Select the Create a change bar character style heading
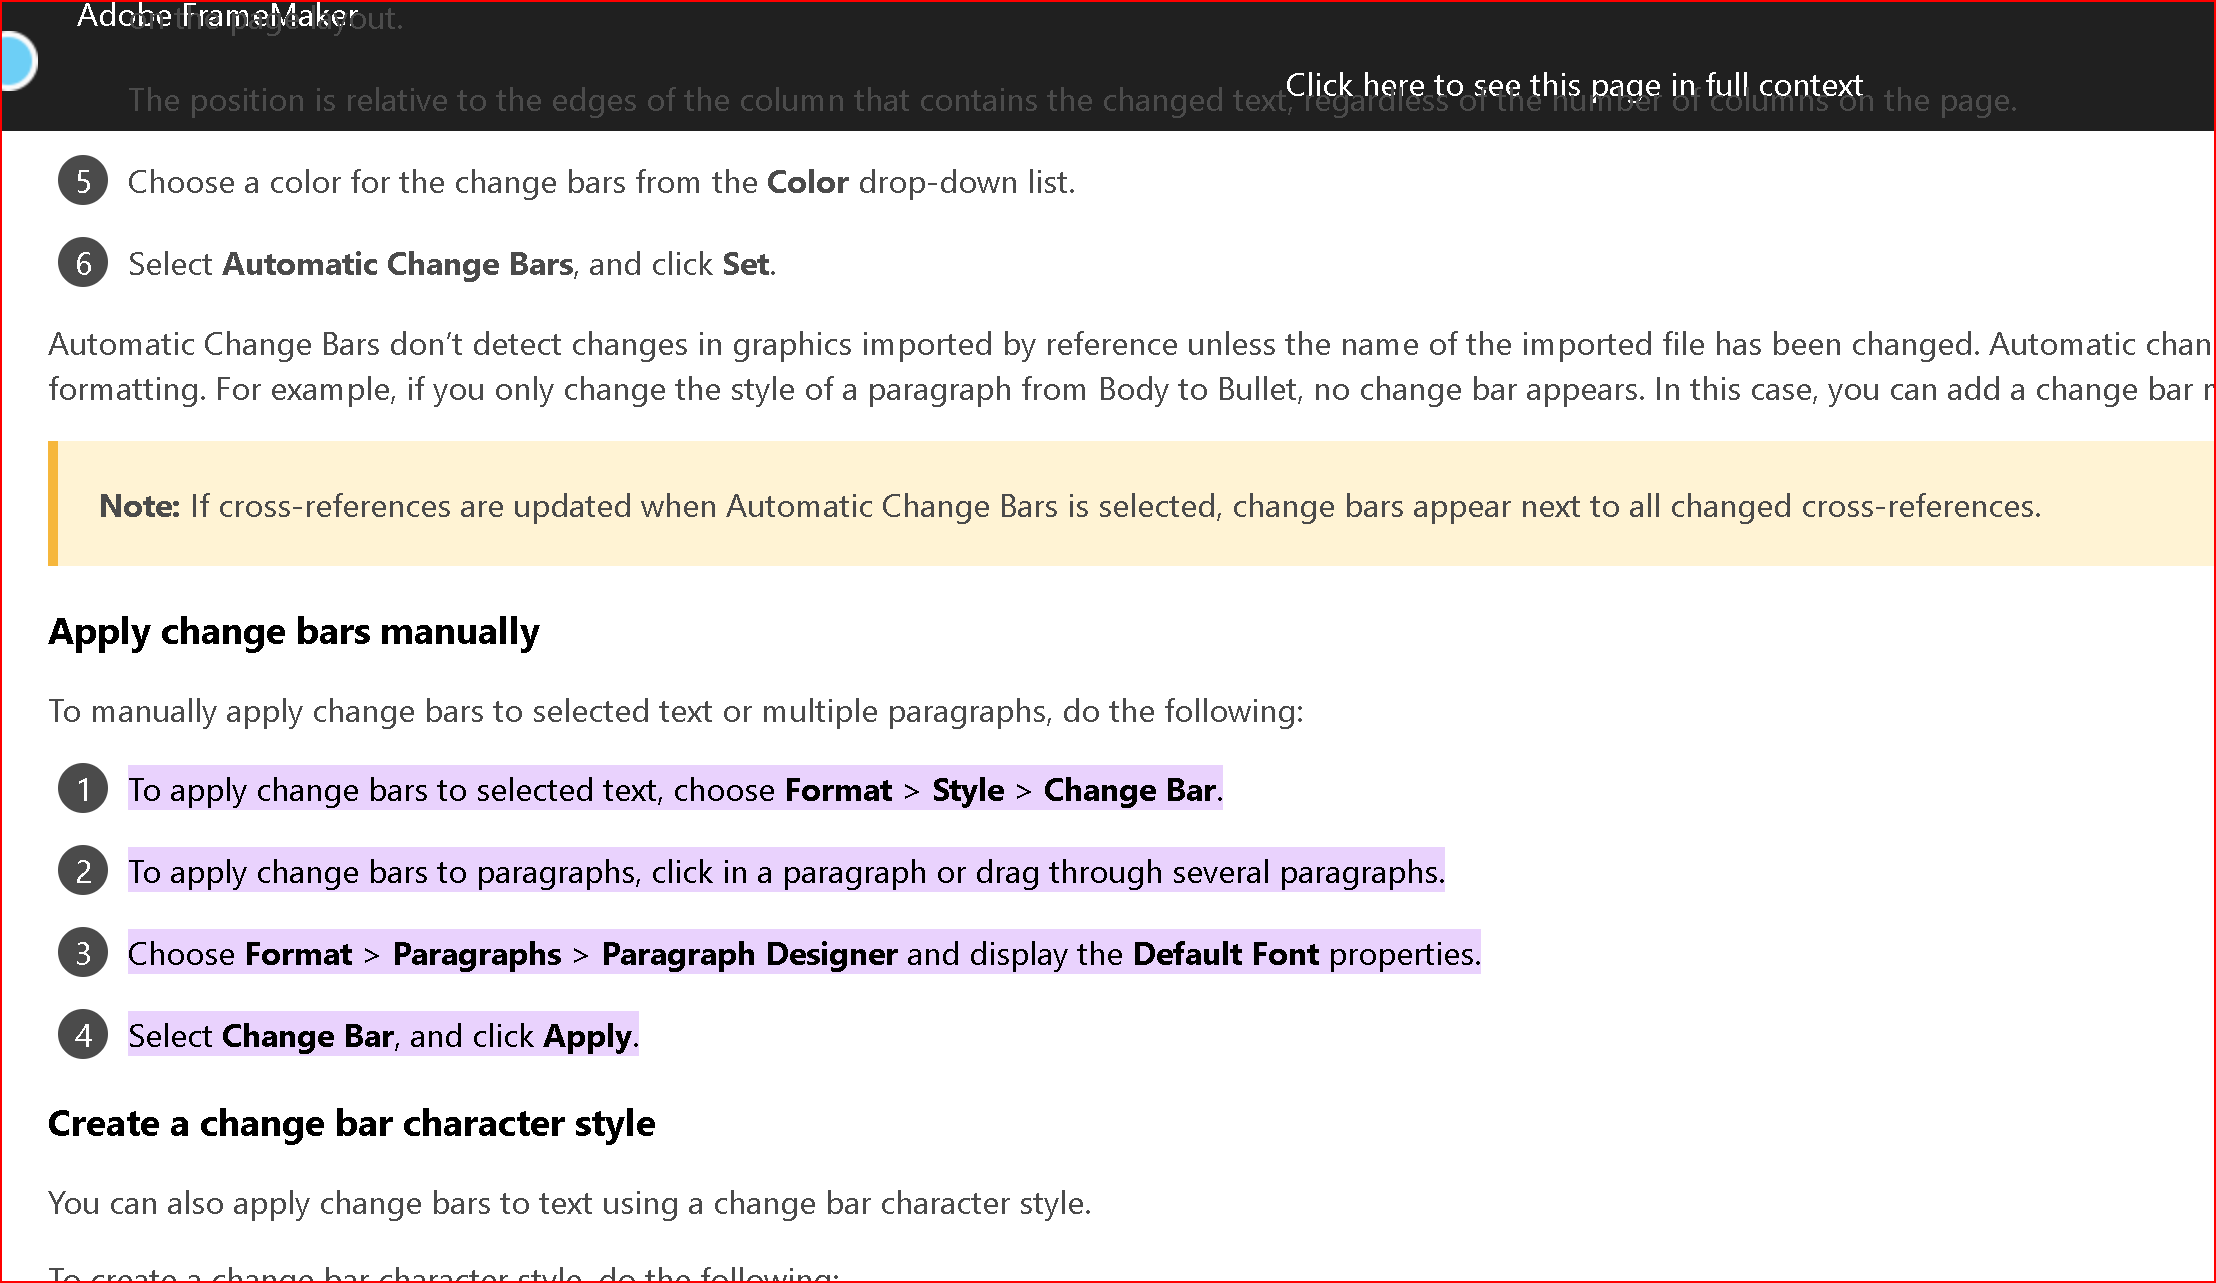 (x=351, y=1123)
